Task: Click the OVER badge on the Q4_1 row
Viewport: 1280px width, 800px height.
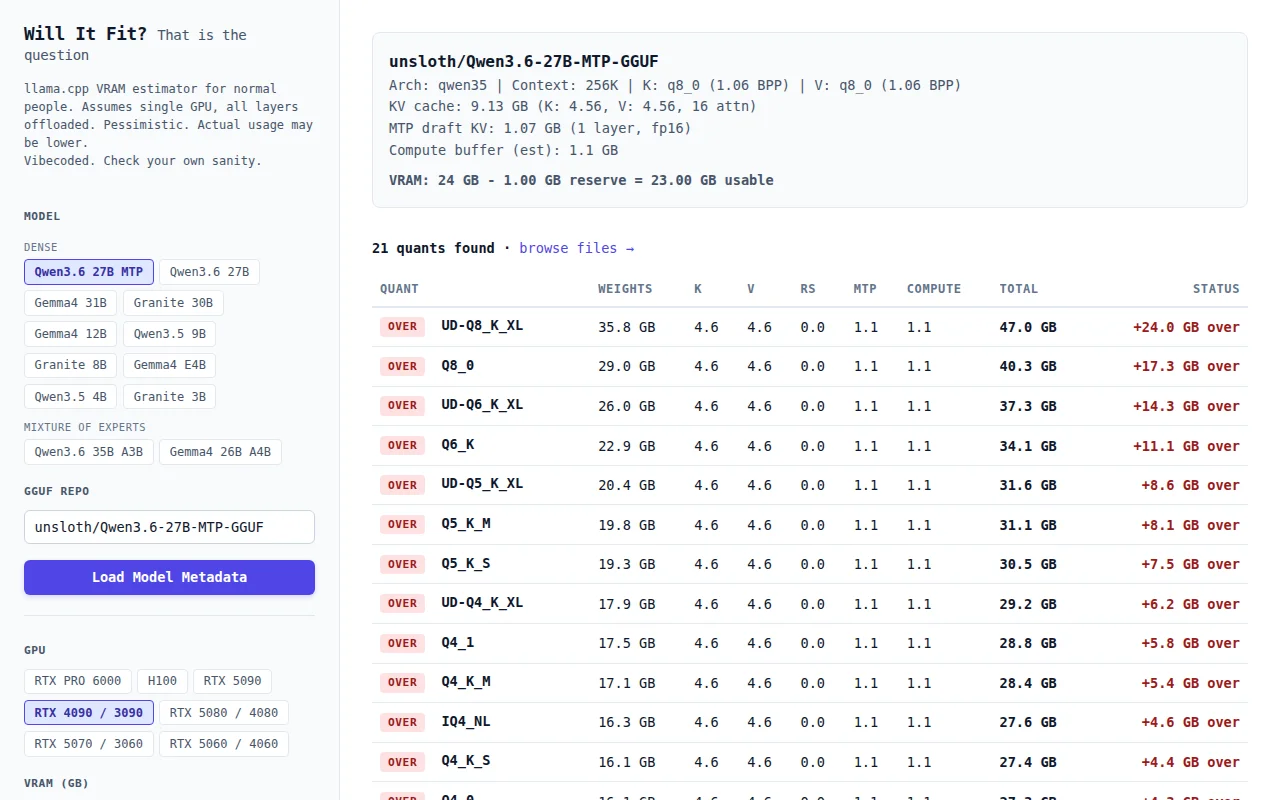Action: 402,643
